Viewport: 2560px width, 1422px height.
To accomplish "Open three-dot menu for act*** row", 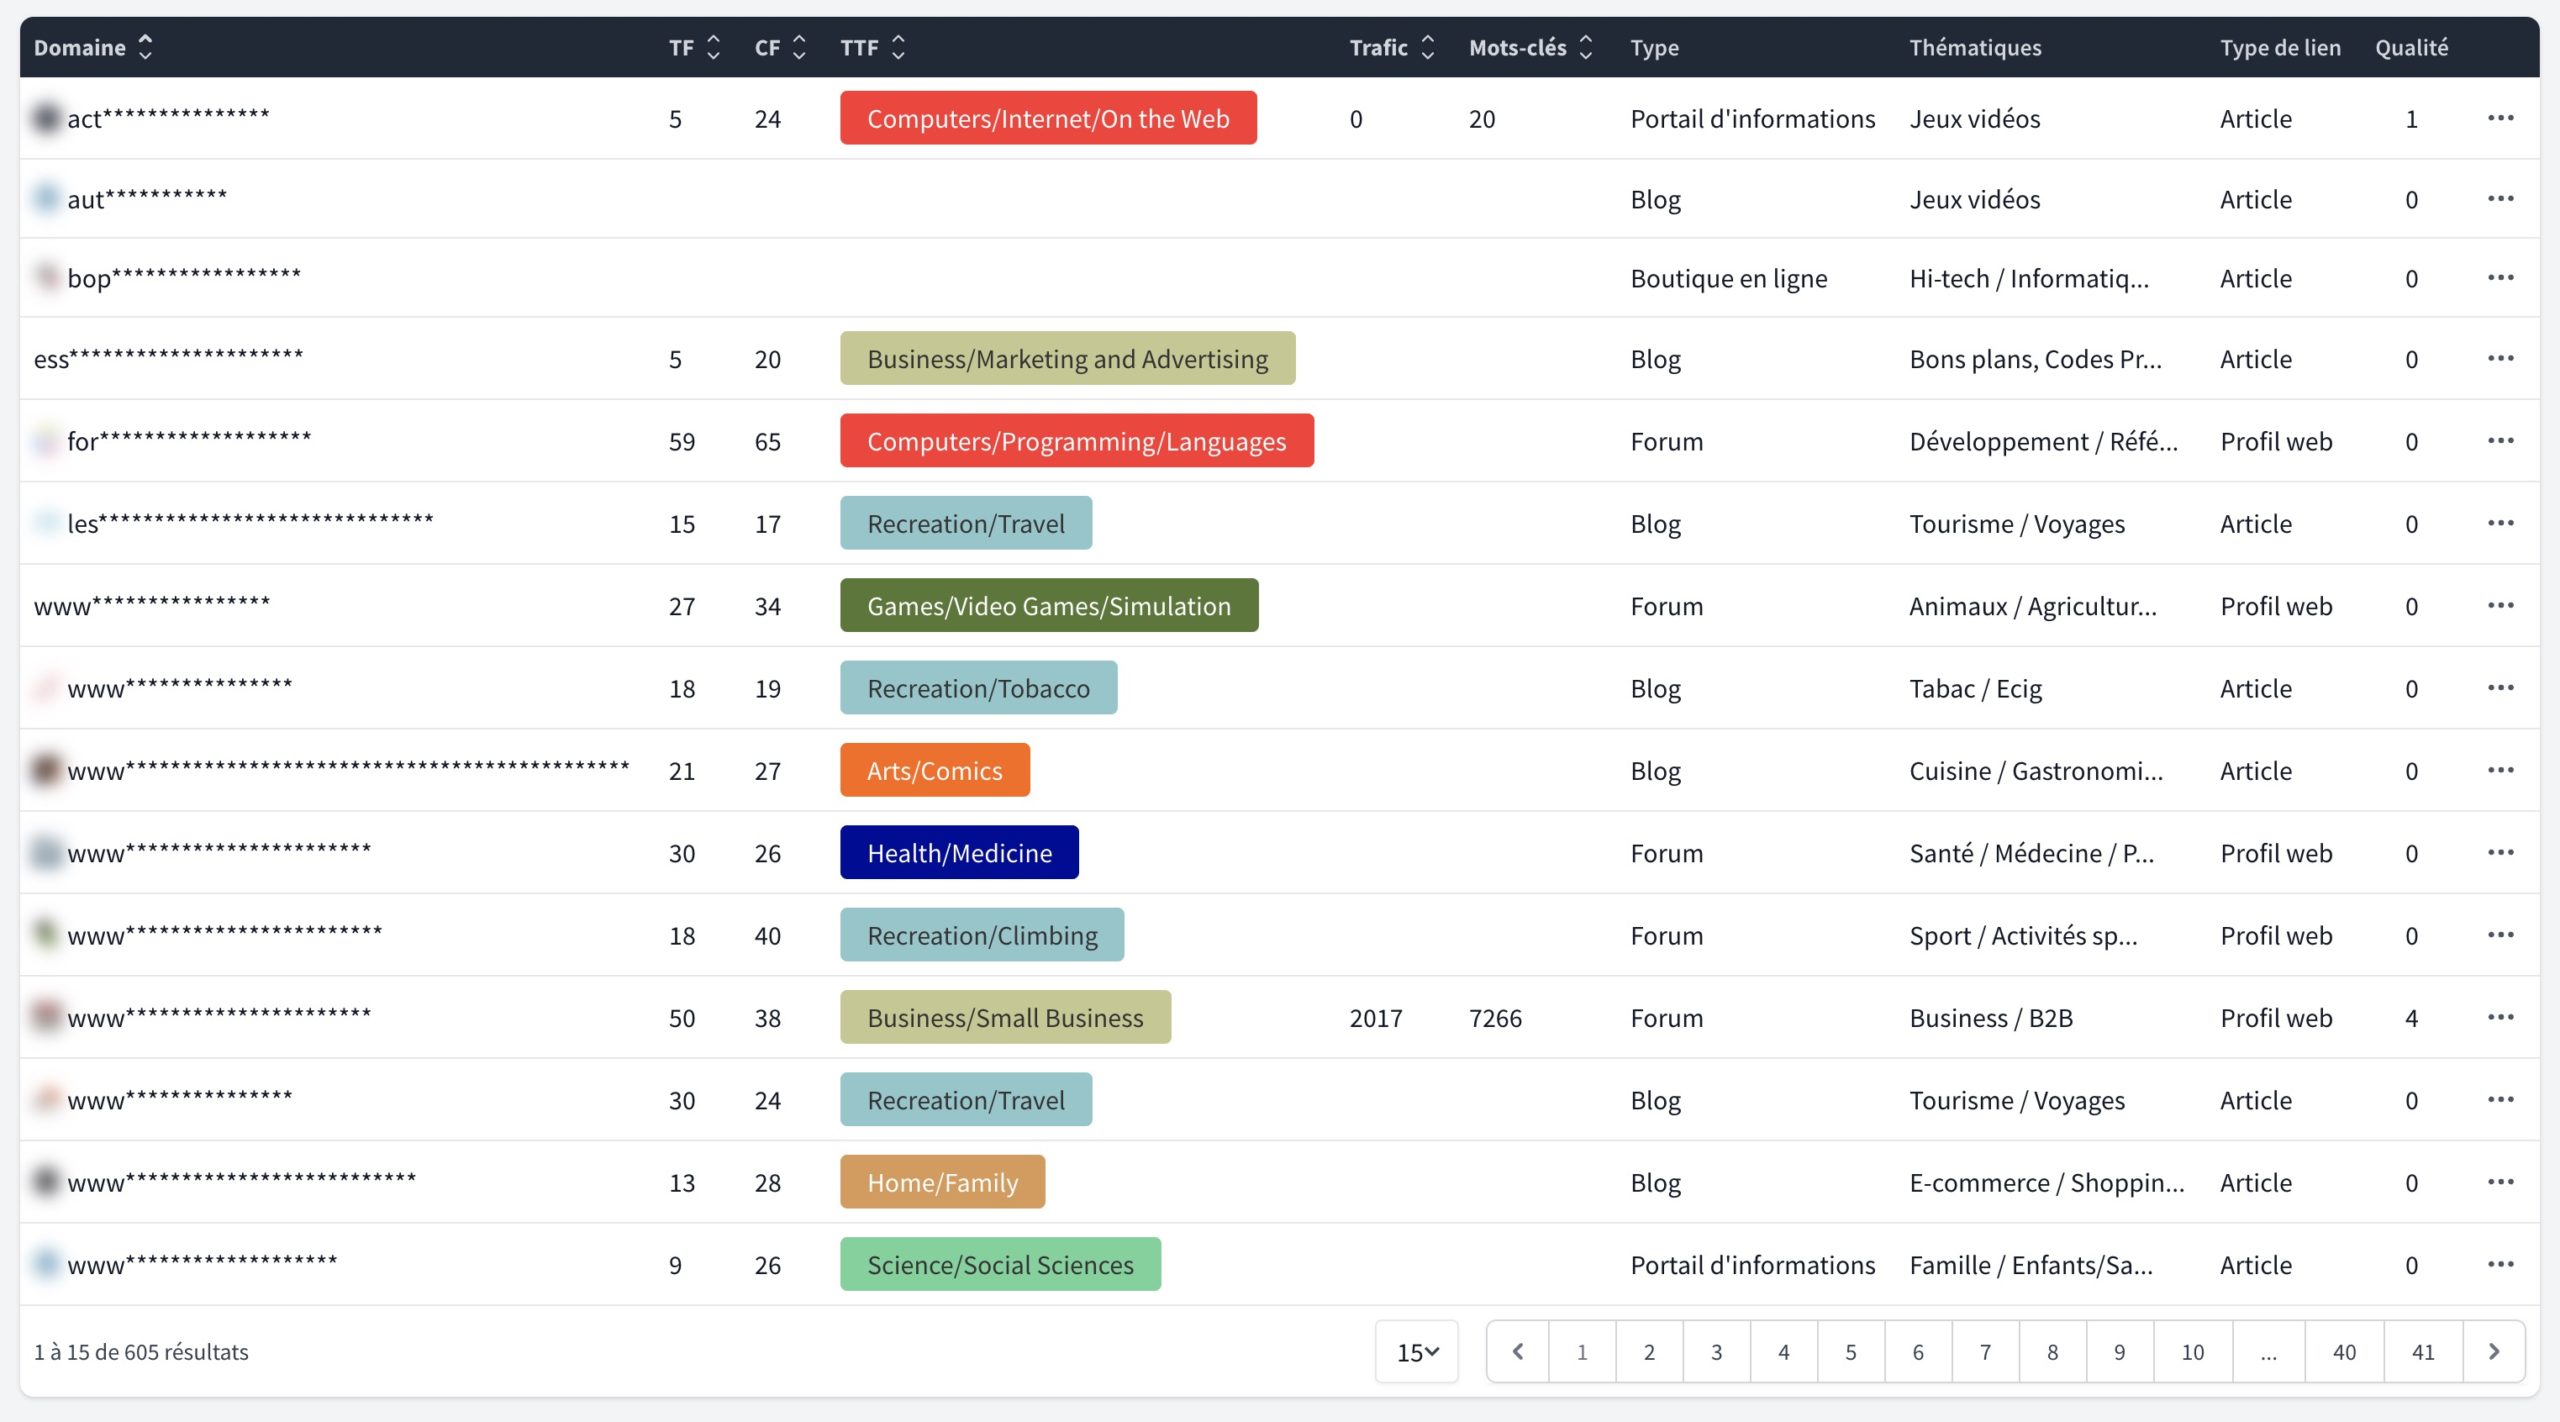I will pos(2500,118).
